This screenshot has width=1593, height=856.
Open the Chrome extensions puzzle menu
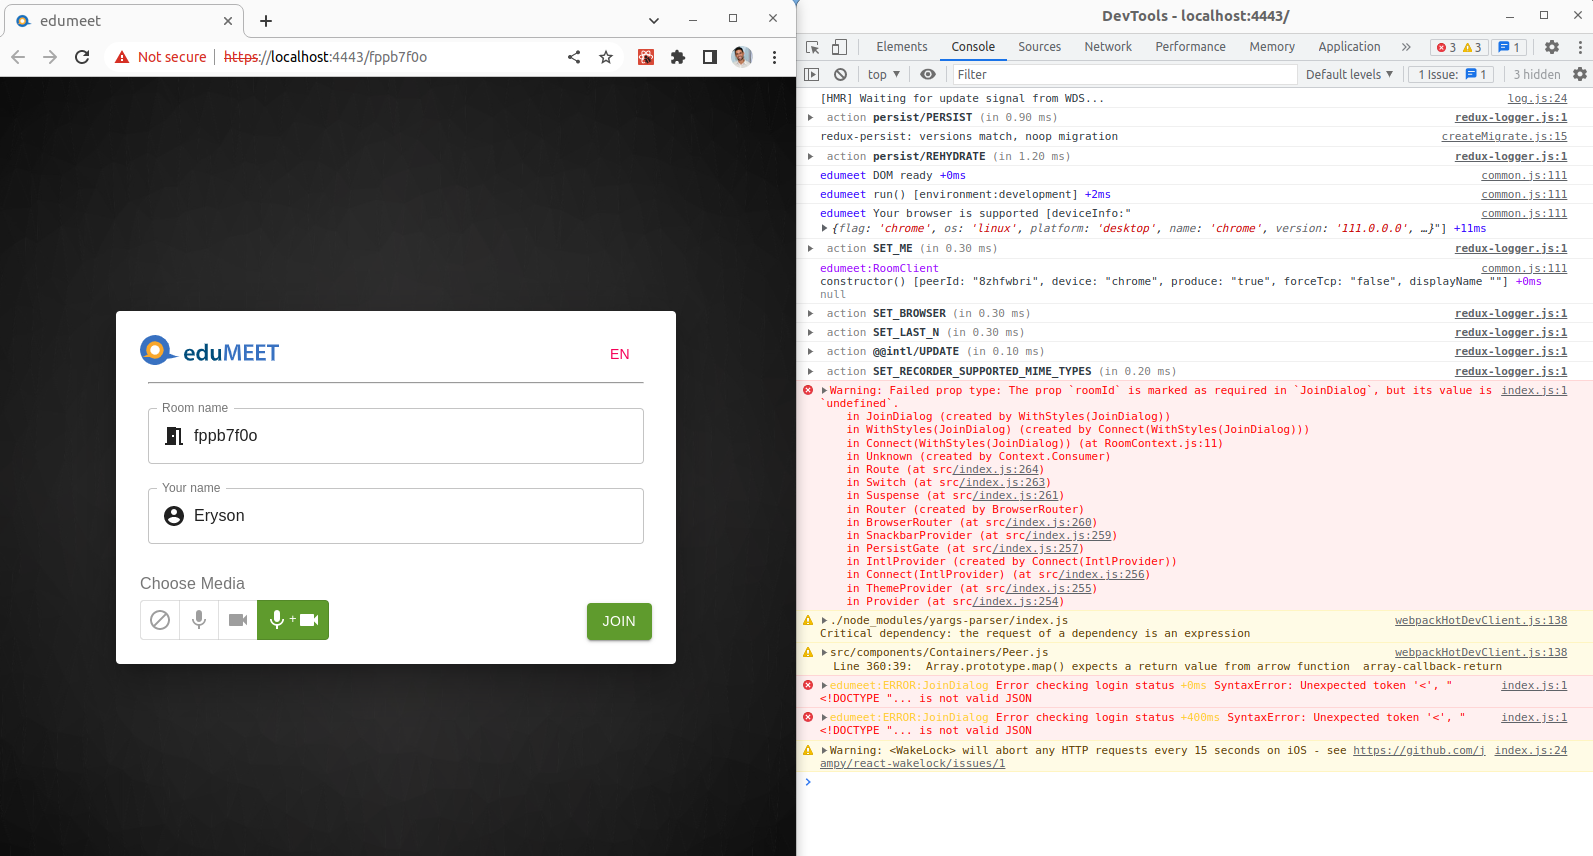click(x=678, y=57)
